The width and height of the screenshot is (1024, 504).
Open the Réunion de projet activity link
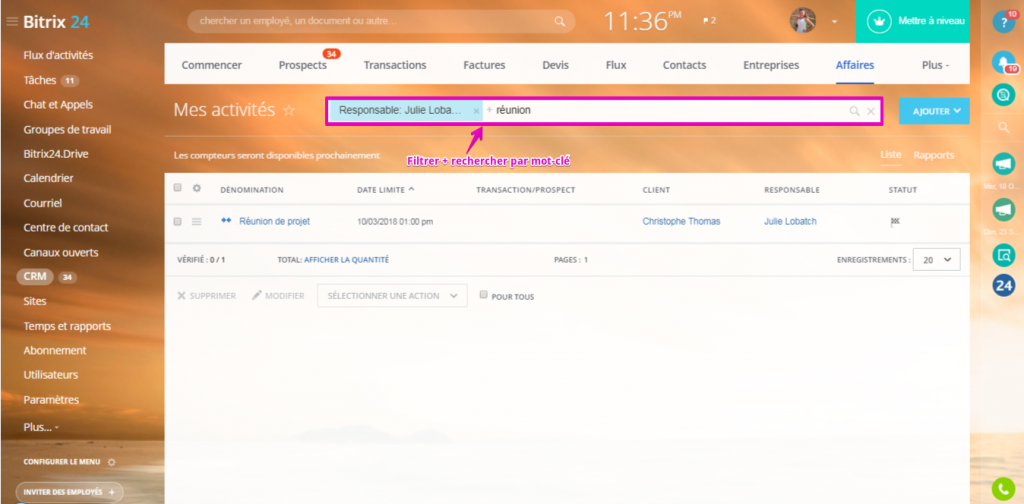274,221
